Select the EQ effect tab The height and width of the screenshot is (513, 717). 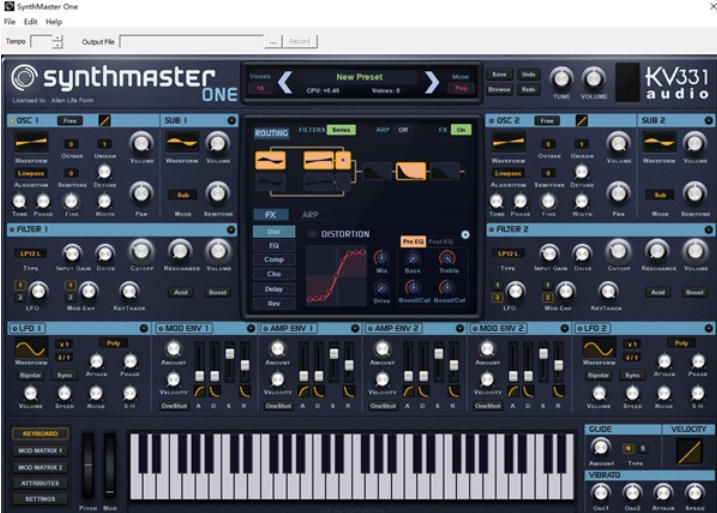click(x=274, y=246)
